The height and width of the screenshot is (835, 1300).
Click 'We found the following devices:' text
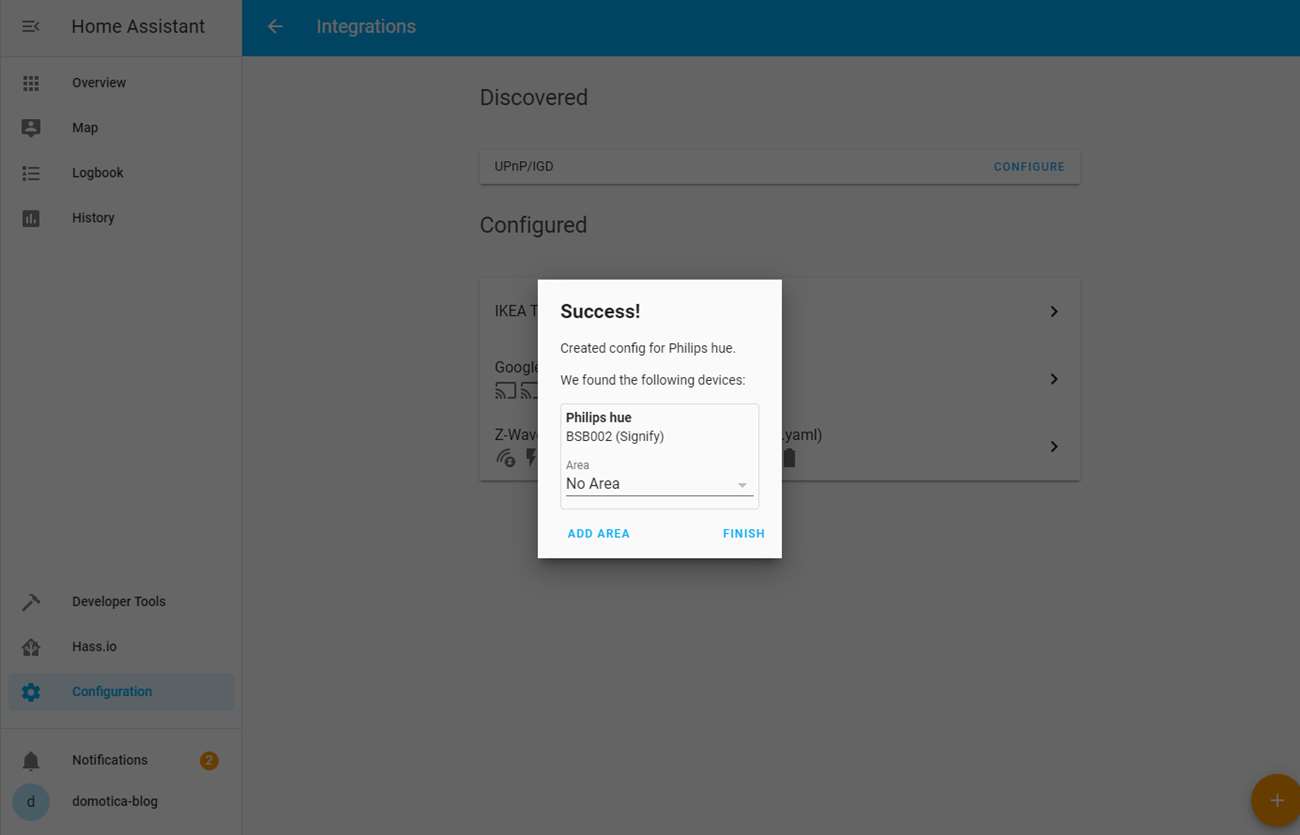[x=653, y=380]
